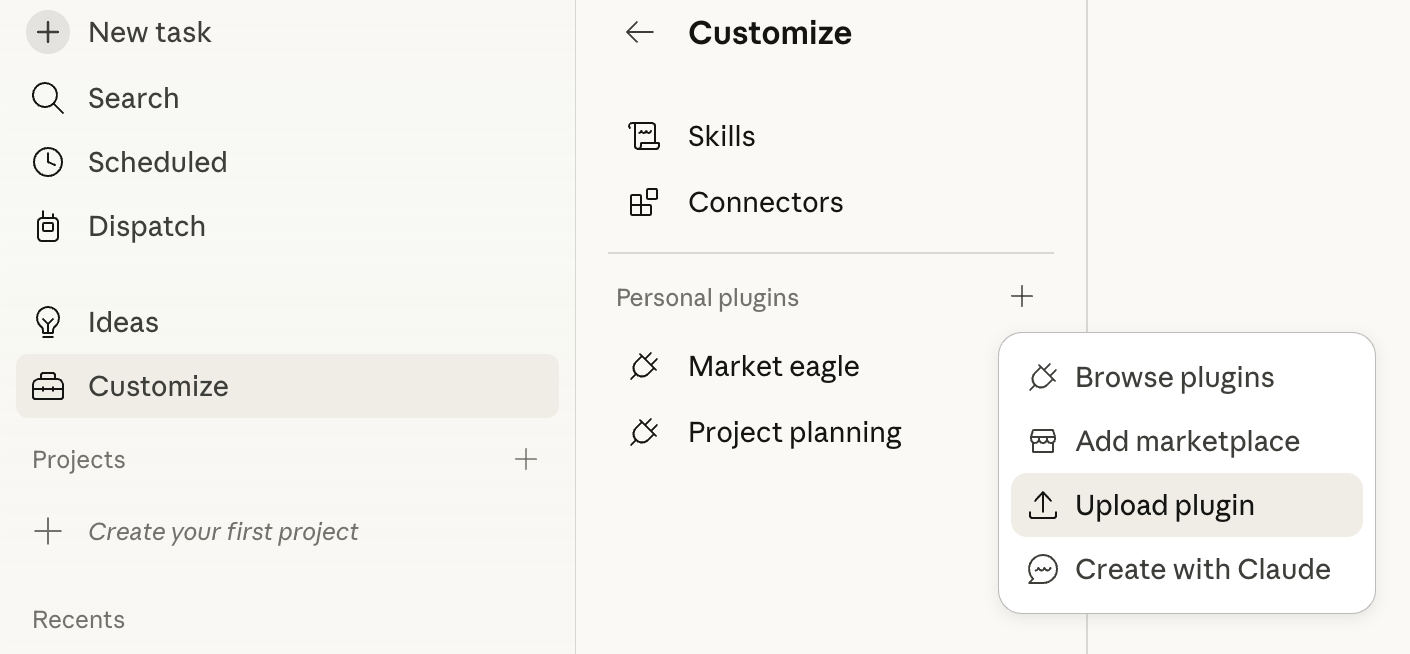Select Browse plugins from the menu
The height and width of the screenshot is (654, 1410).
click(x=1174, y=377)
